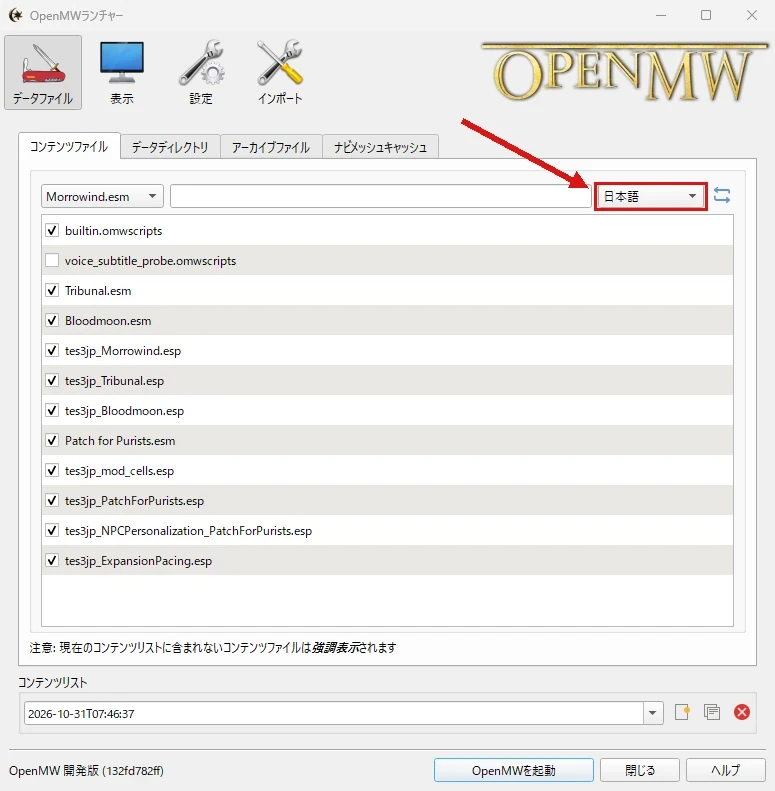Select tes3jp_ExpansionPacing.esp row text
This screenshot has width=775, height=791.
[138, 561]
